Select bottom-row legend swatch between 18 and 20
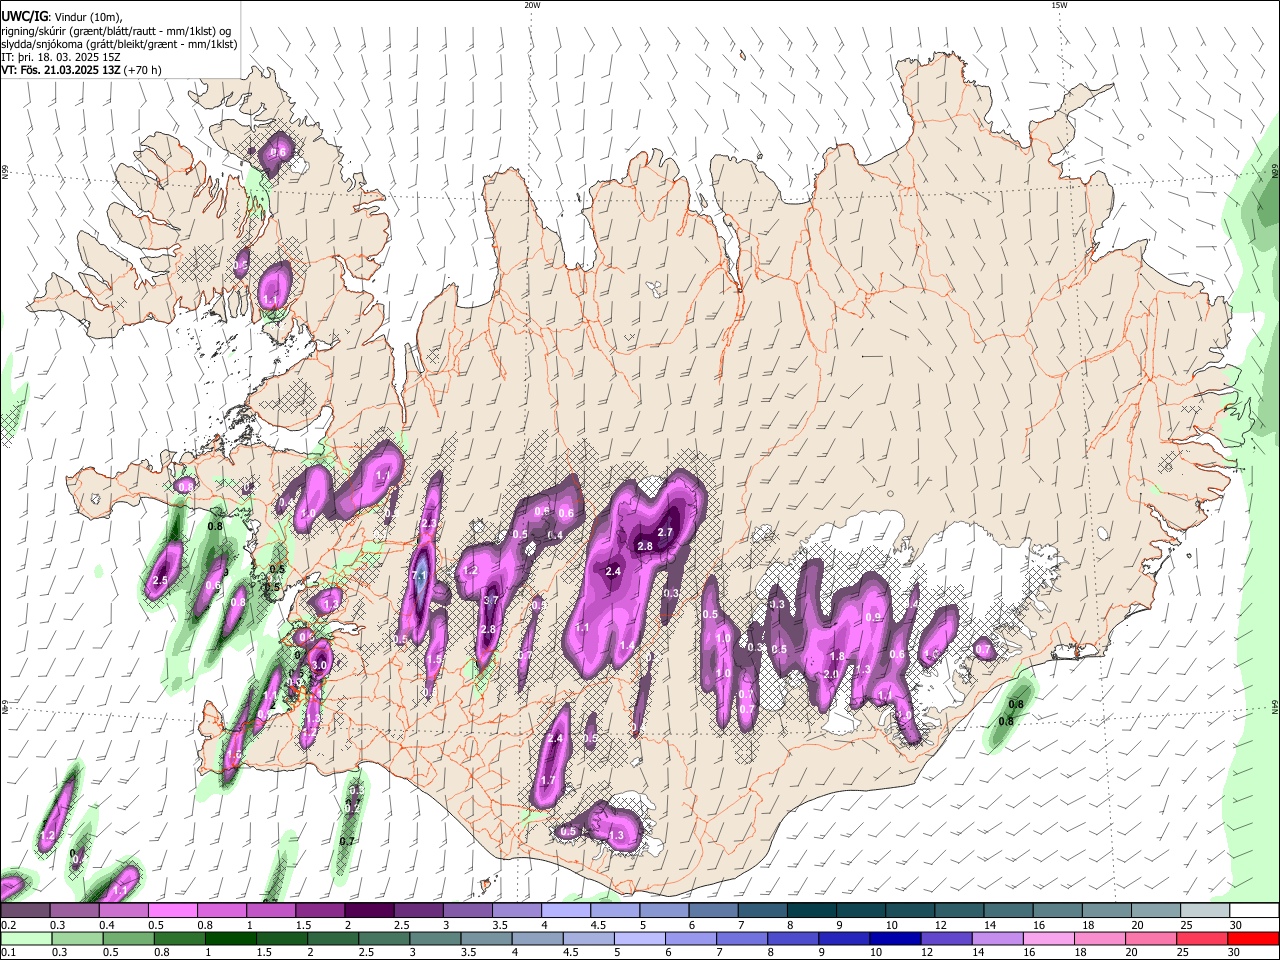Image resolution: width=1280 pixels, height=960 pixels. [x=1103, y=939]
